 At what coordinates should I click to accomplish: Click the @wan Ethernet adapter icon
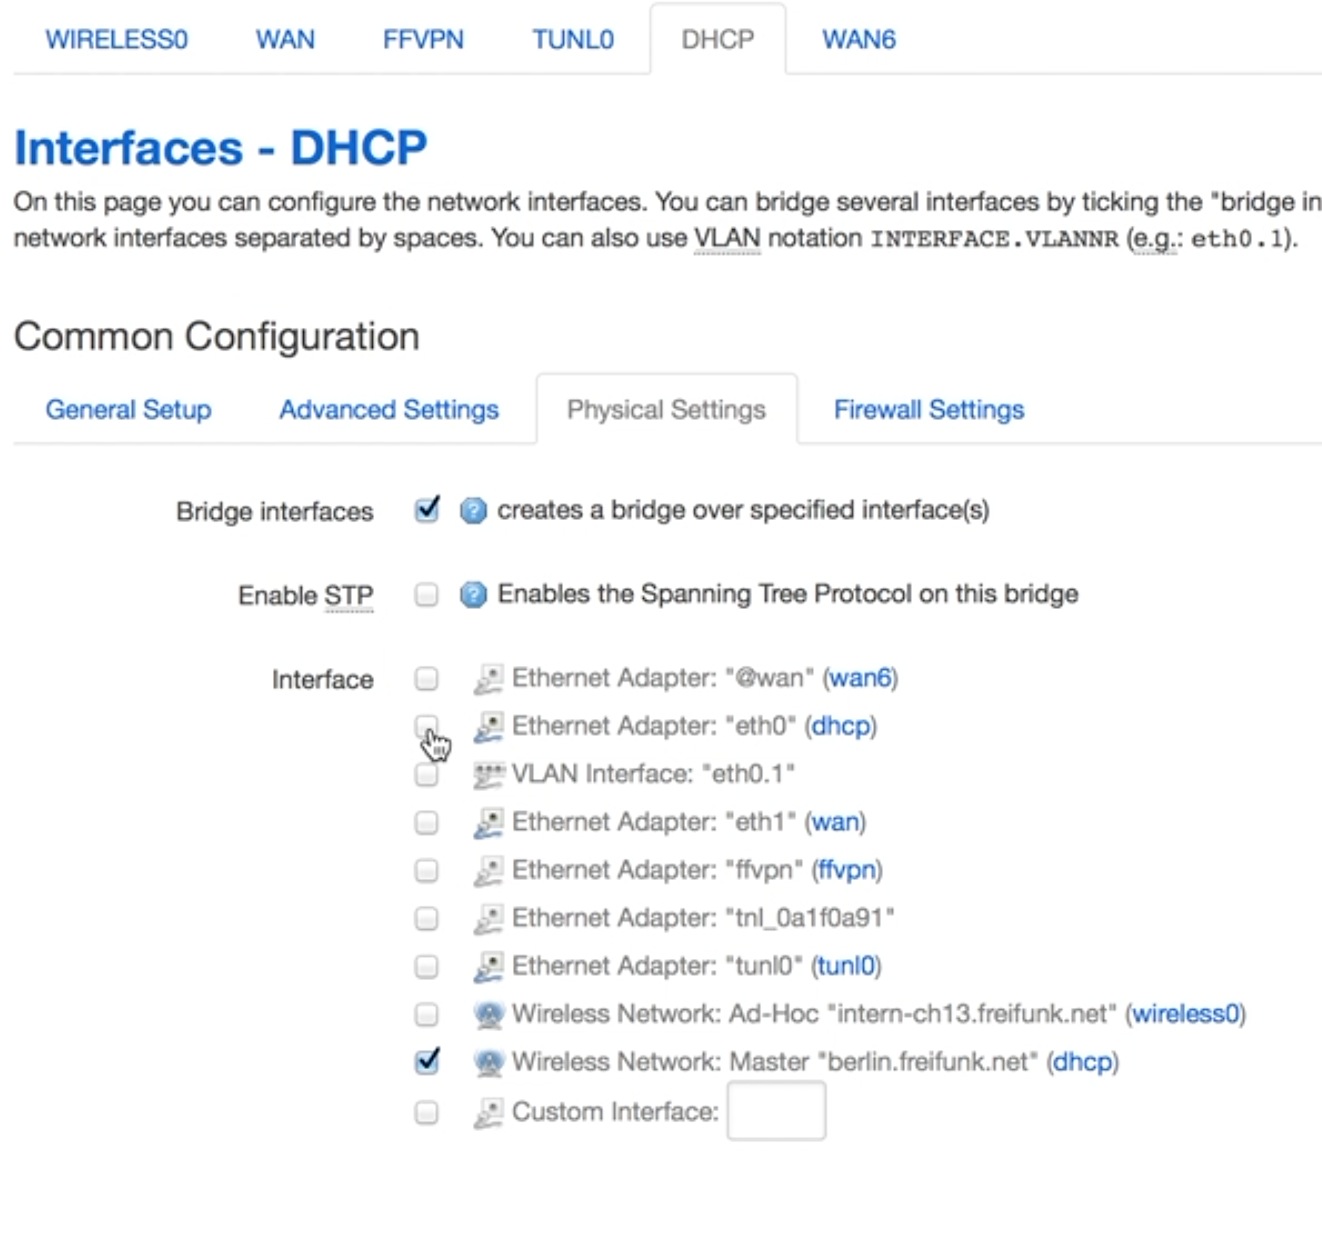[488, 679]
